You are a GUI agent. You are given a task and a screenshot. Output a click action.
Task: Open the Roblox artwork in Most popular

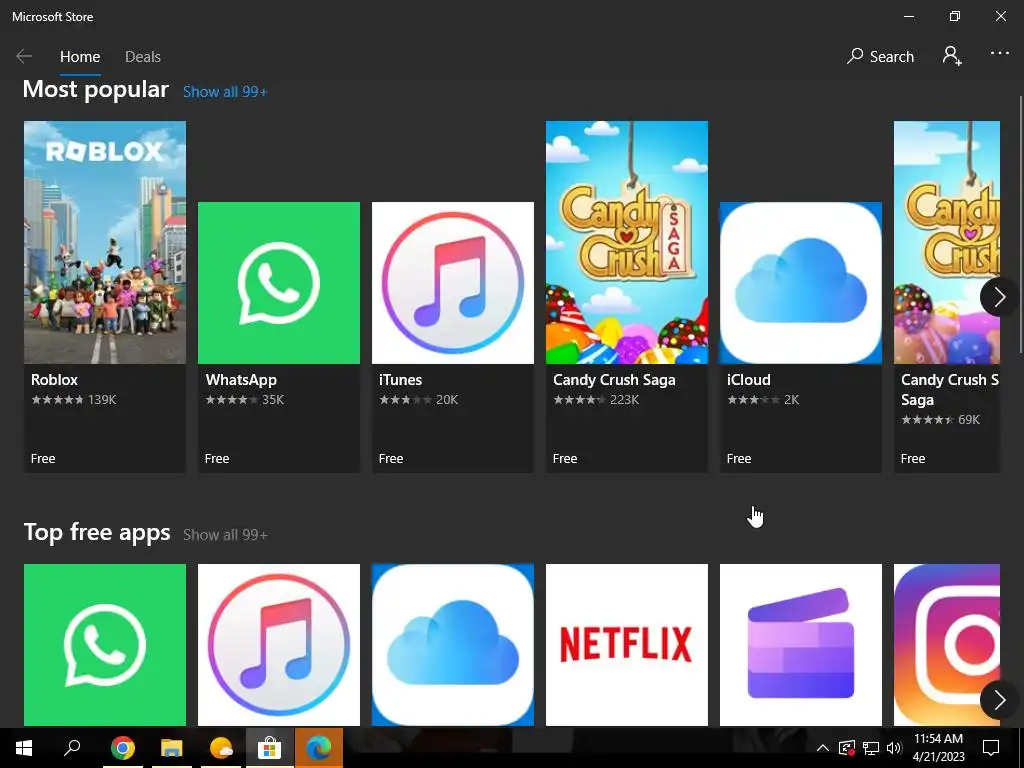[x=105, y=242]
